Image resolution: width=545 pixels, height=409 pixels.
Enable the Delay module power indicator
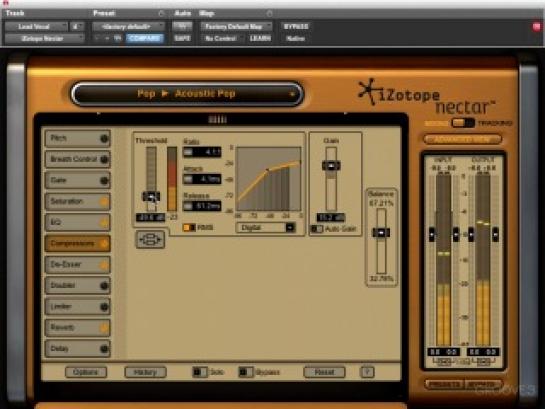pyautogui.click(x=104, y=349)
